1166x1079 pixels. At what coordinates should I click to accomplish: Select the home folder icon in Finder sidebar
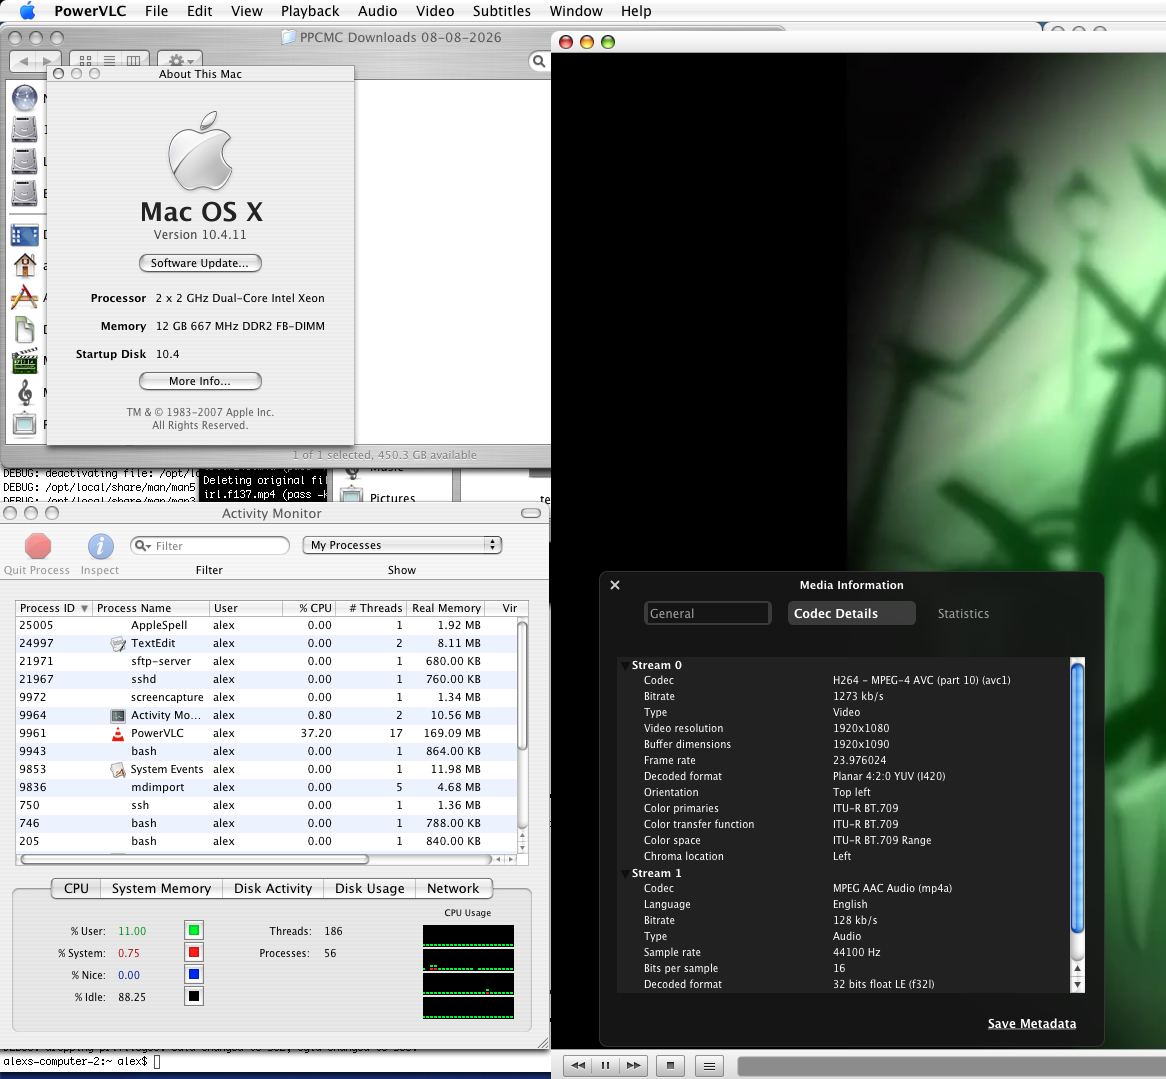[25, 265]
